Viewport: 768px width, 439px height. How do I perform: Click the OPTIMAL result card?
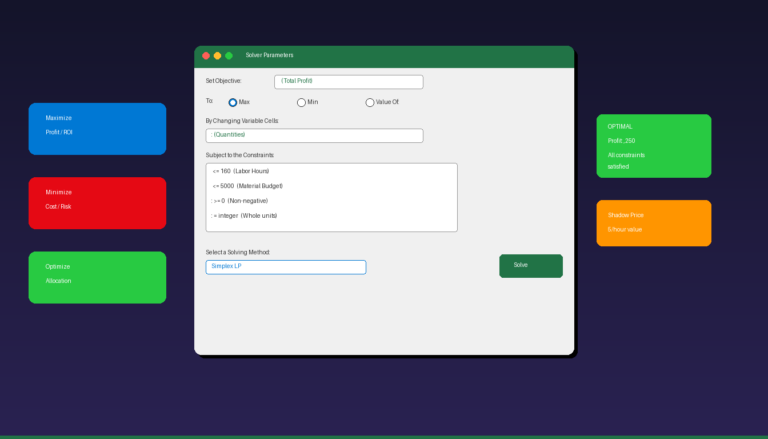point(653,146)
